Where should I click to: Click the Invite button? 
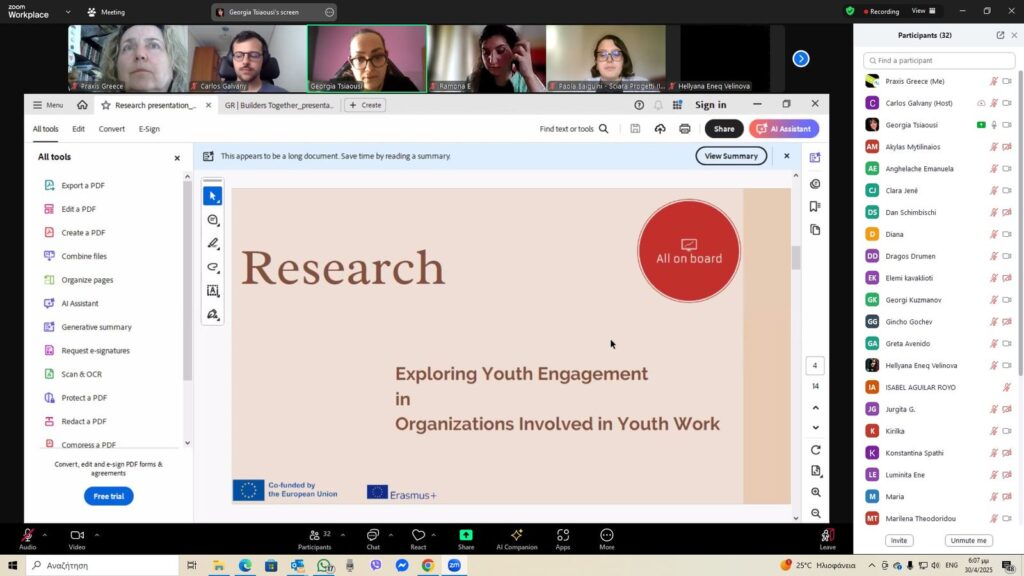point(899,541)
